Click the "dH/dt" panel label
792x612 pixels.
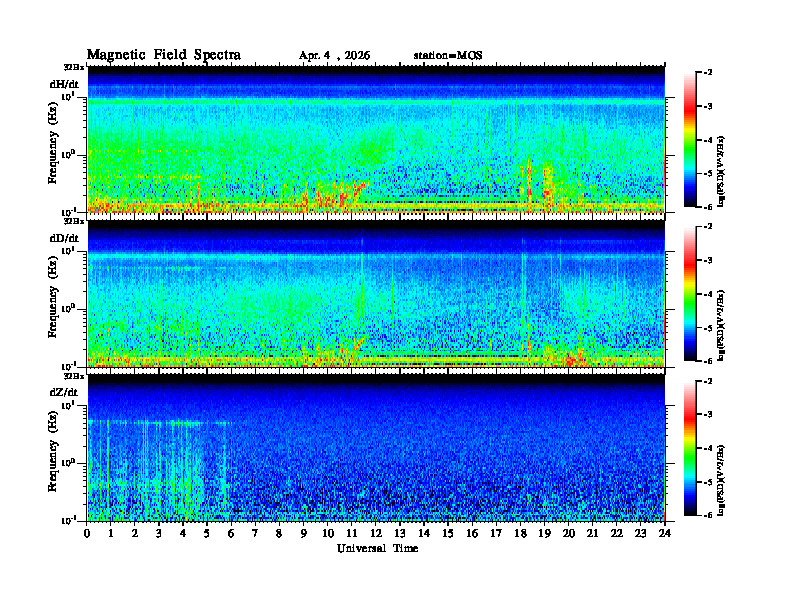[64, 84]
